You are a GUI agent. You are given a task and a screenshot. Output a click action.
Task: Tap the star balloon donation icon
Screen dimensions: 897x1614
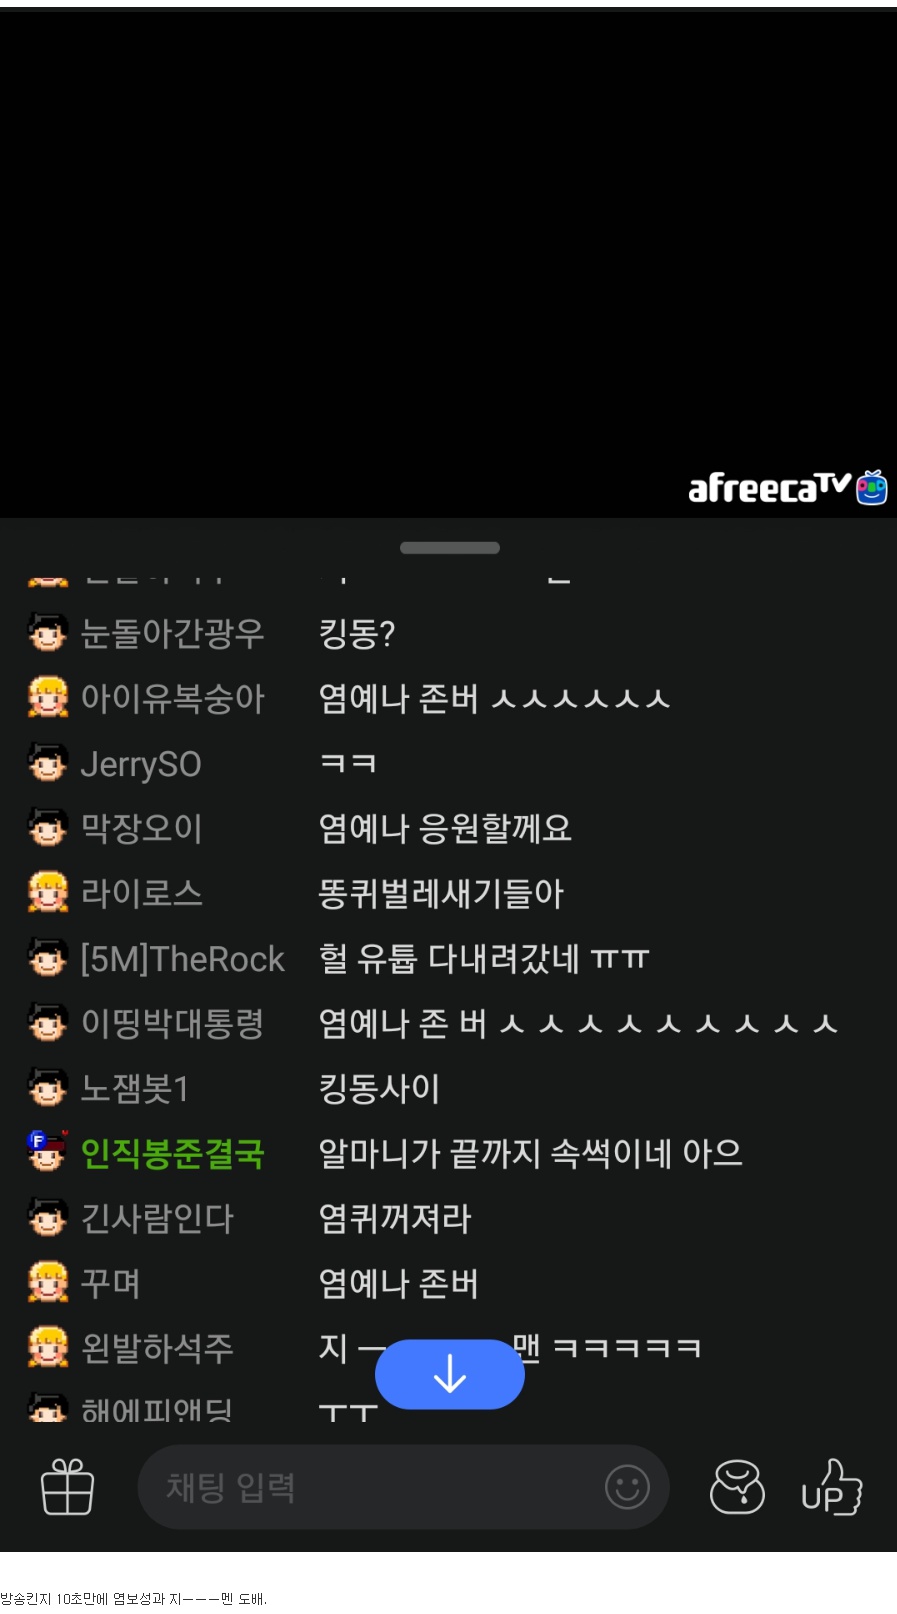(x=737, y=1486)
